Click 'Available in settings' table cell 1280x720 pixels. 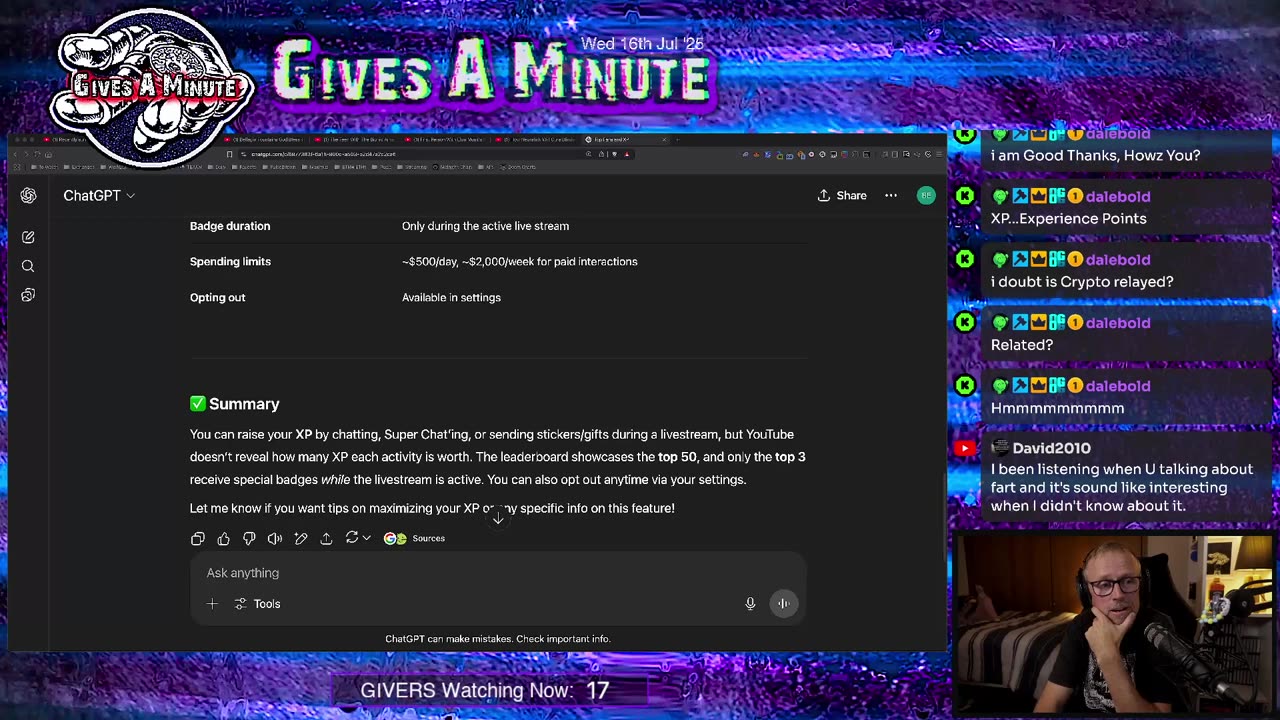[x=451, y=297]
